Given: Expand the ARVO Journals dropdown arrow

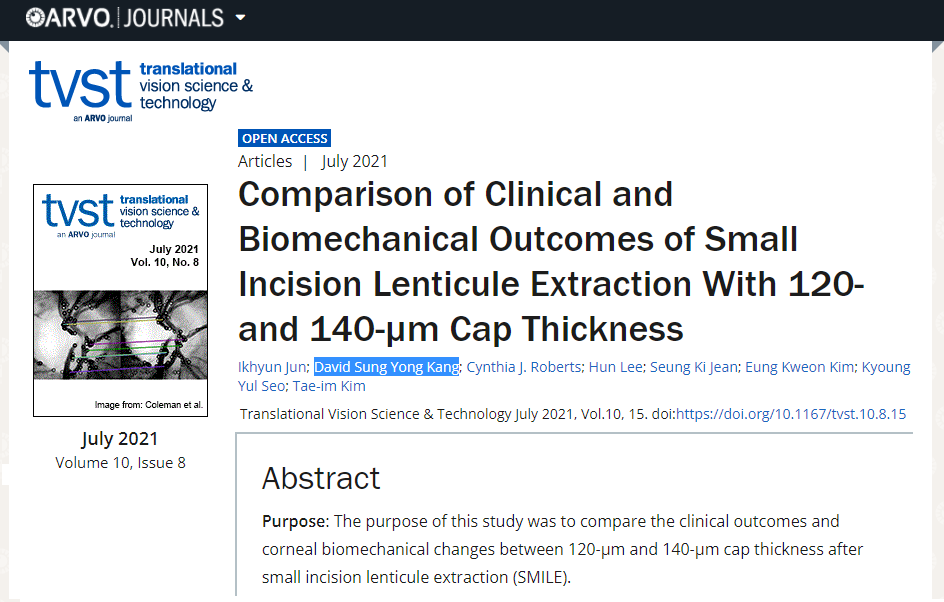Looking at the screenshot, I should click(240, 18).
